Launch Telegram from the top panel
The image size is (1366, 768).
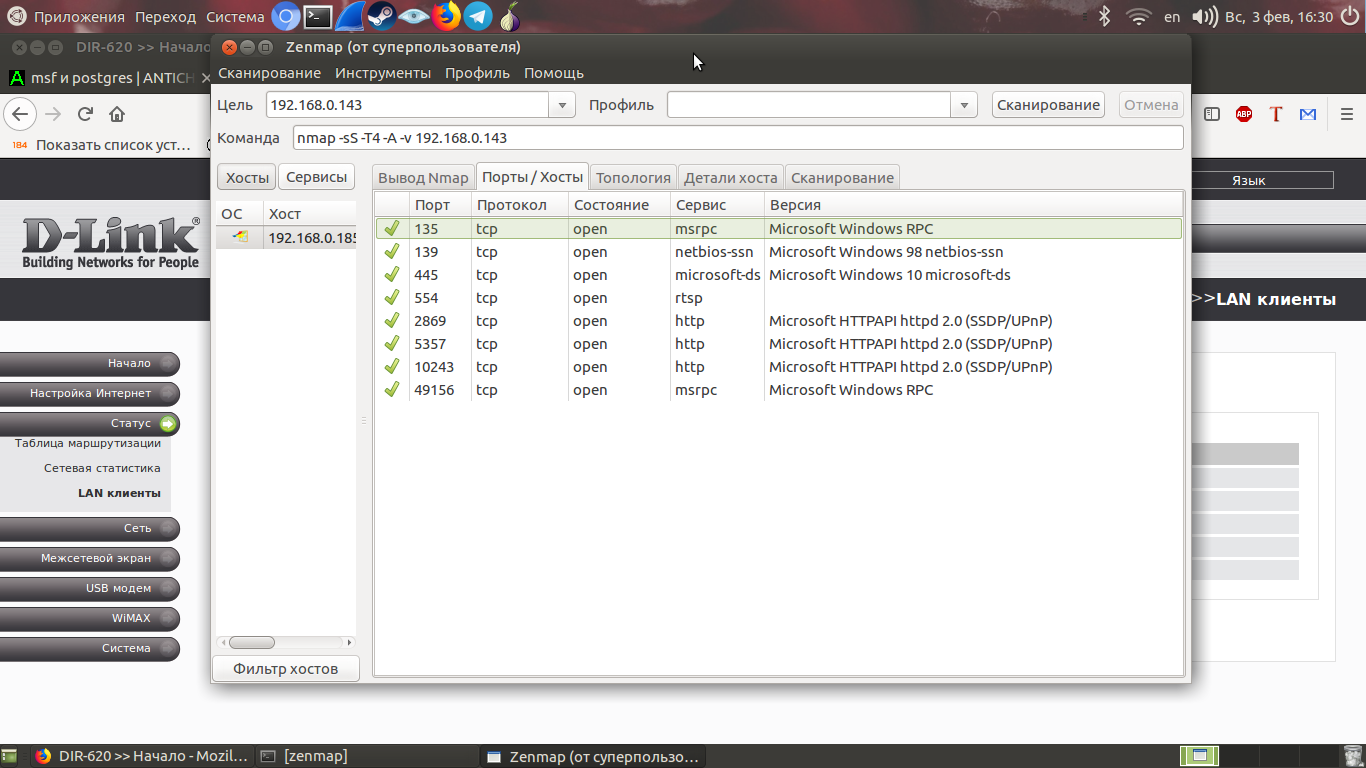click(478, 16)
